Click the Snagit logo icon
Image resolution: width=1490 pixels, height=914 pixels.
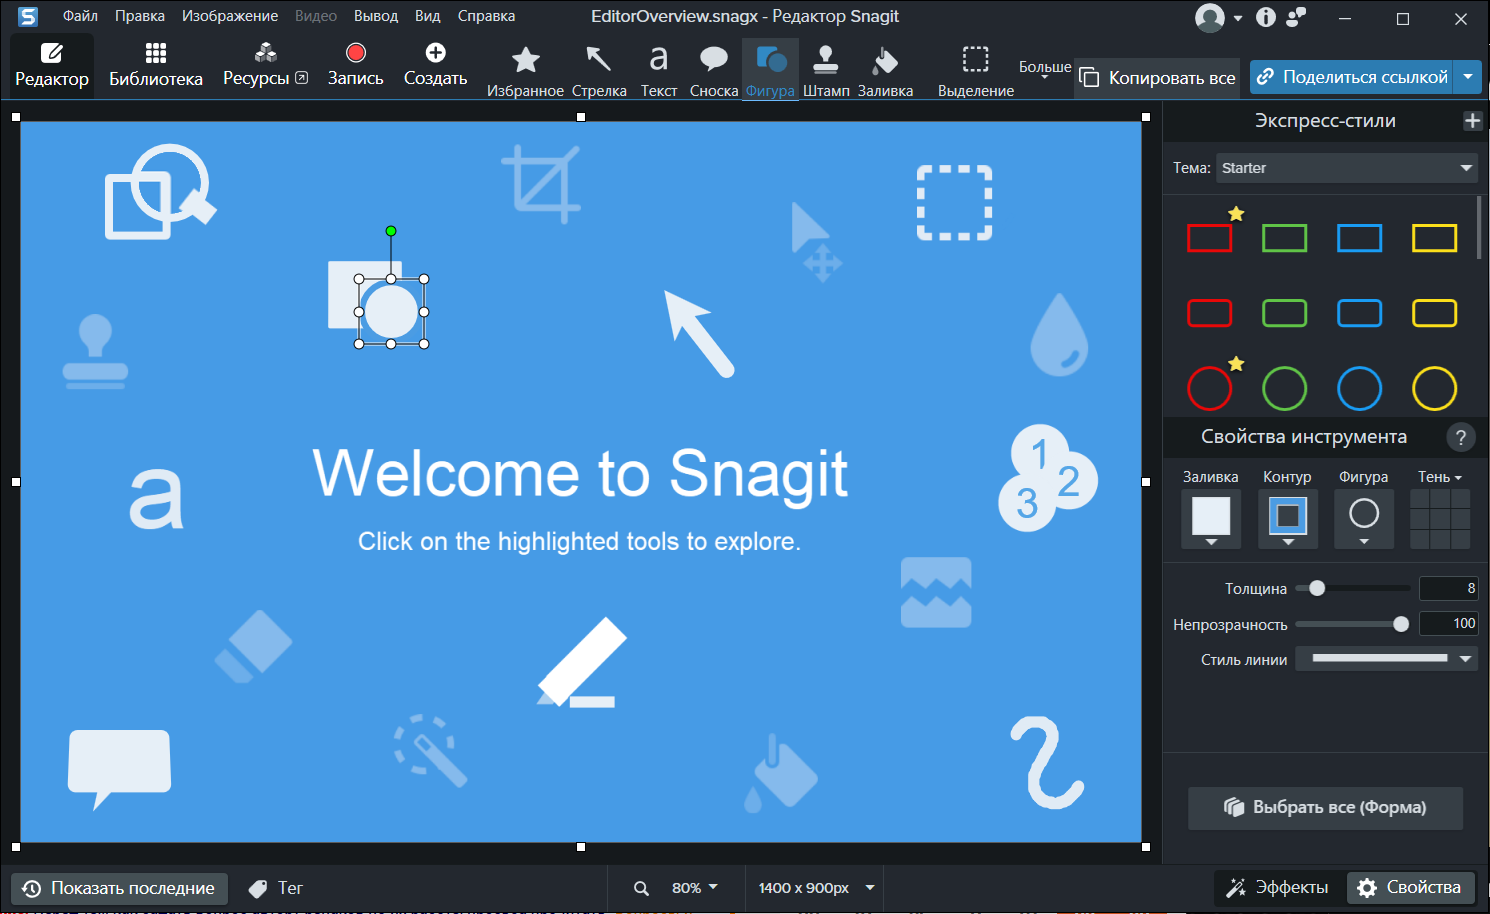coord(28,17)
